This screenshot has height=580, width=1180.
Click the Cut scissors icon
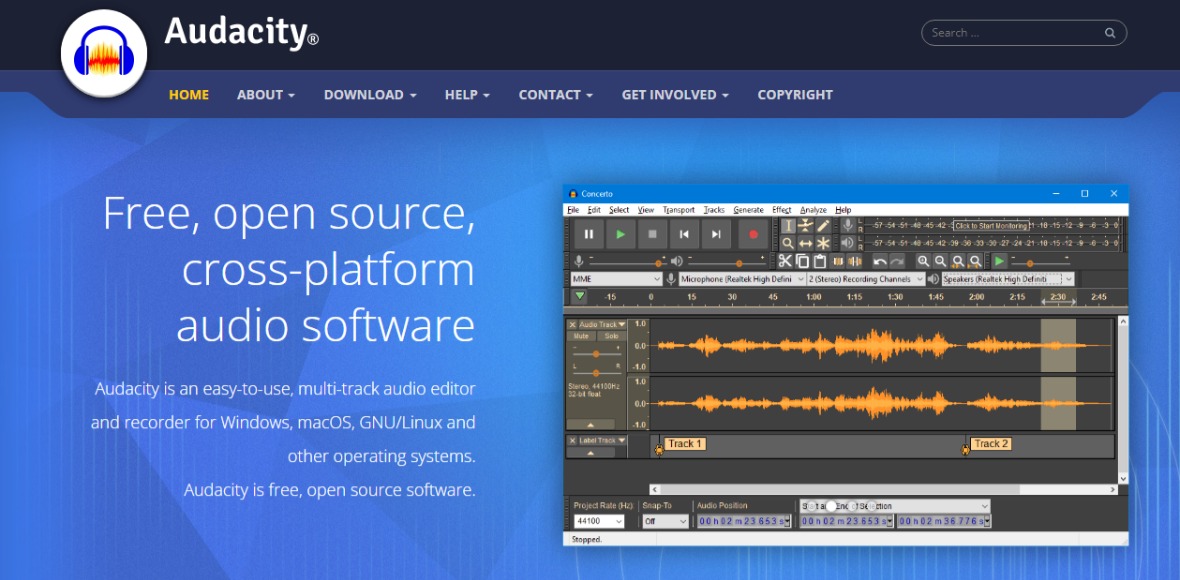pos(785,261)
